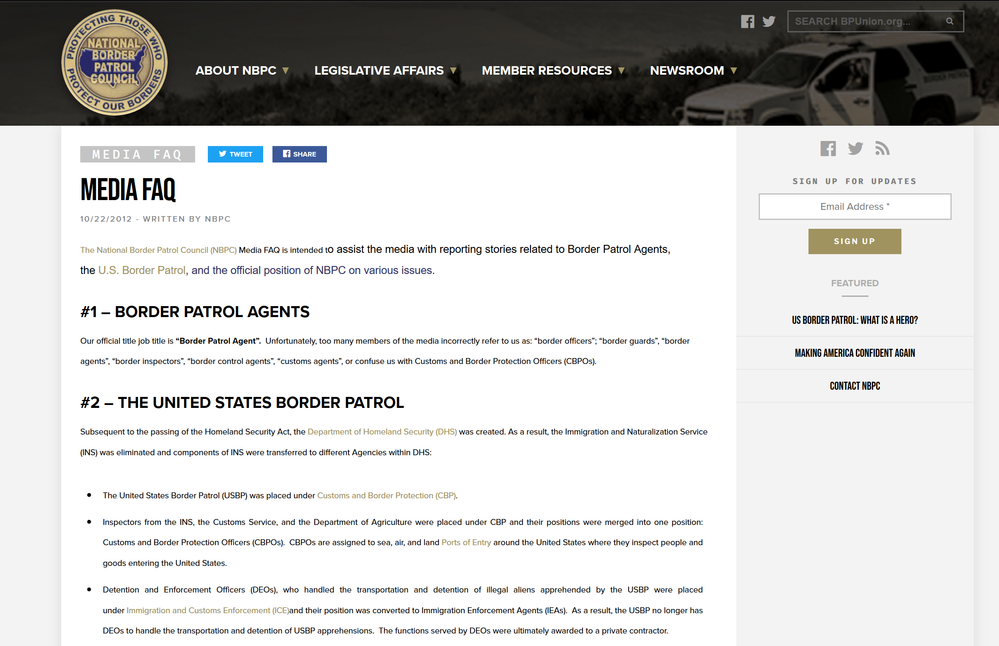Open the Customs and Border Protection (CBP) link
Viewport: 999px width, 646px height.
pyautogui.click(x=387, y=496)
